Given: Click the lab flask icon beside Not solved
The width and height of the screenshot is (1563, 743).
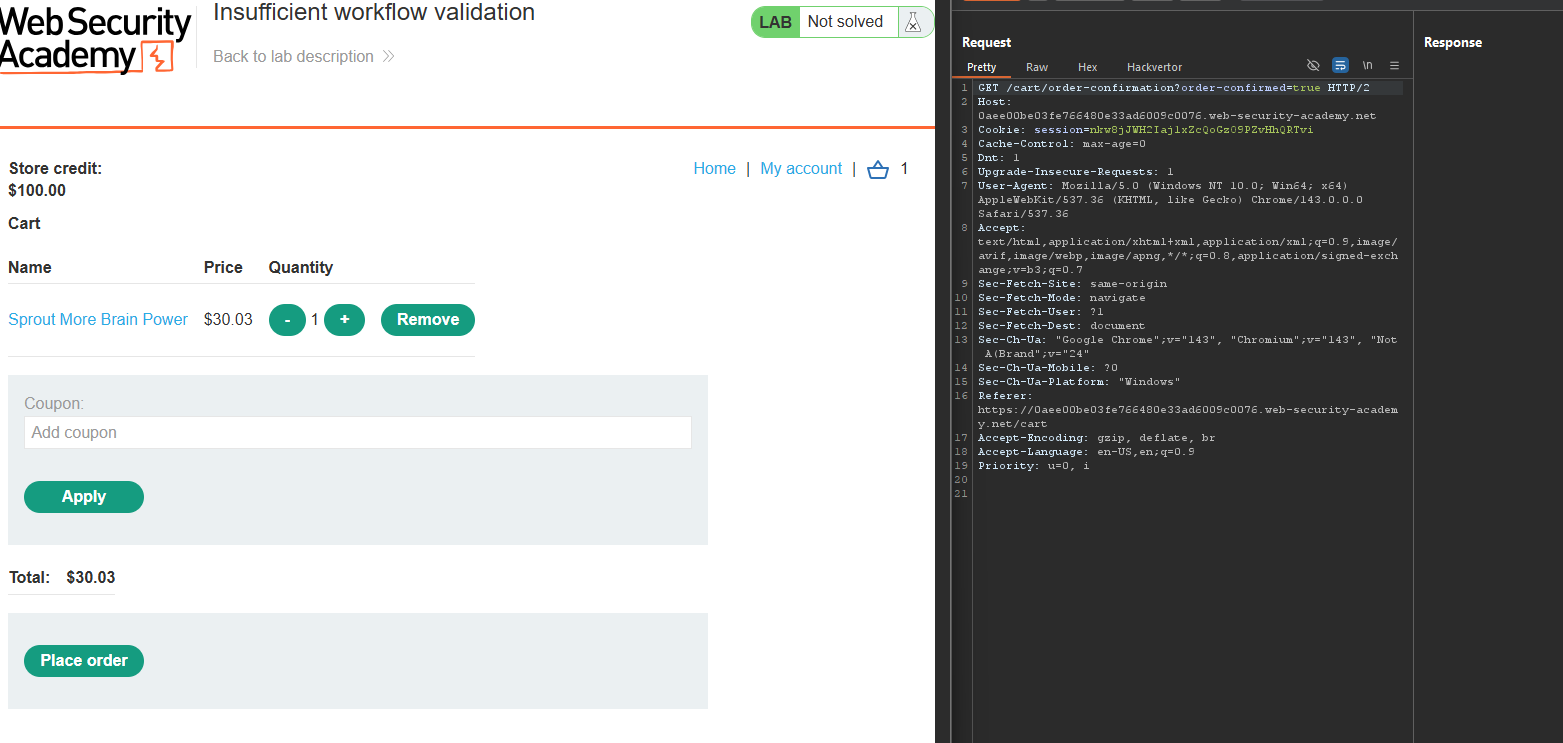Looking at the screenshot, I should [912, 22].
